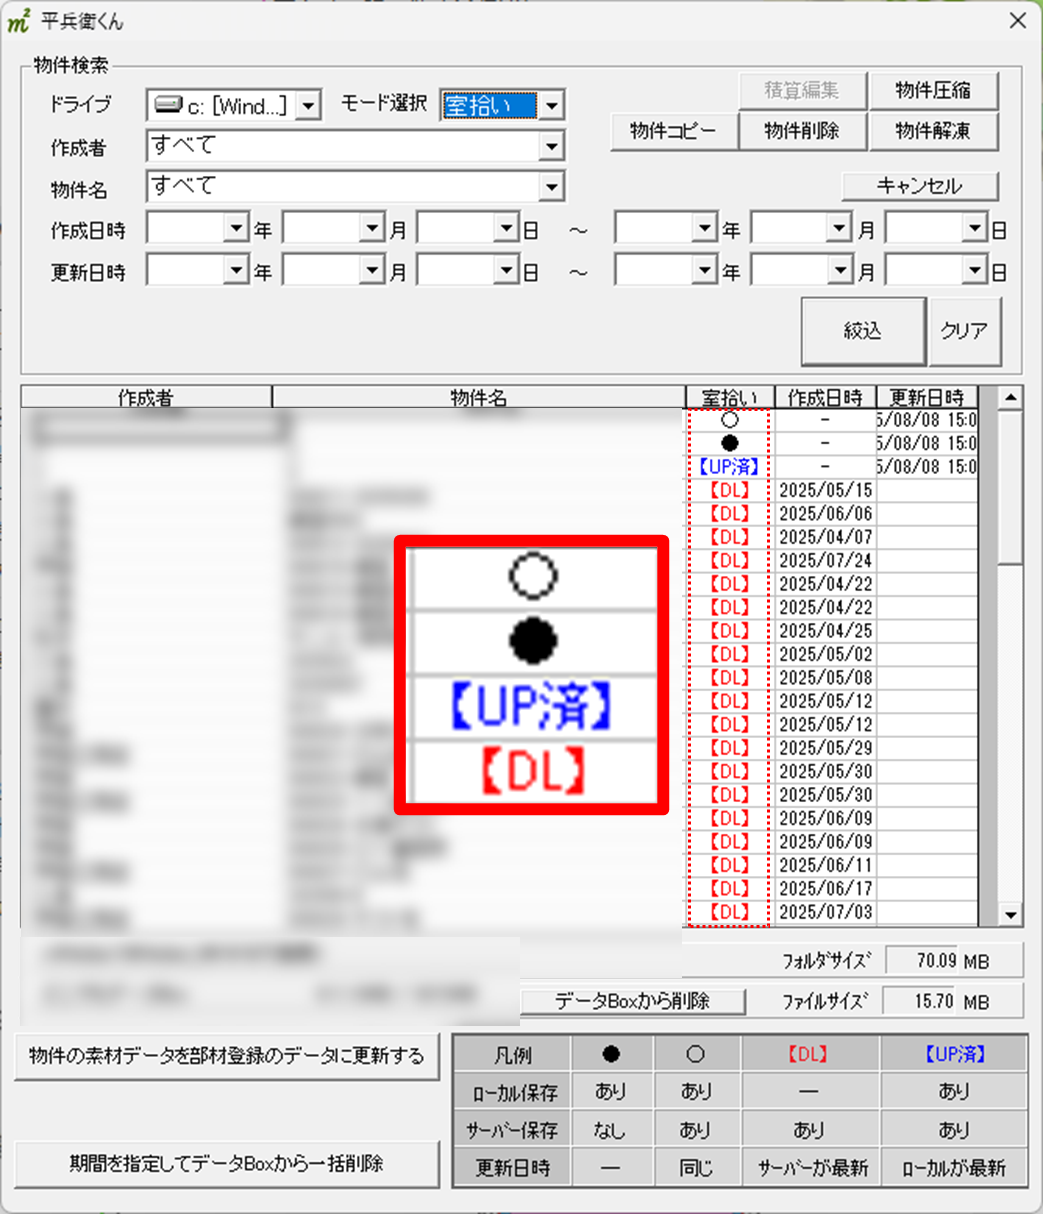Click the list scrollbar down arrow
Screen dimensions: 1043x1214
1010,914
